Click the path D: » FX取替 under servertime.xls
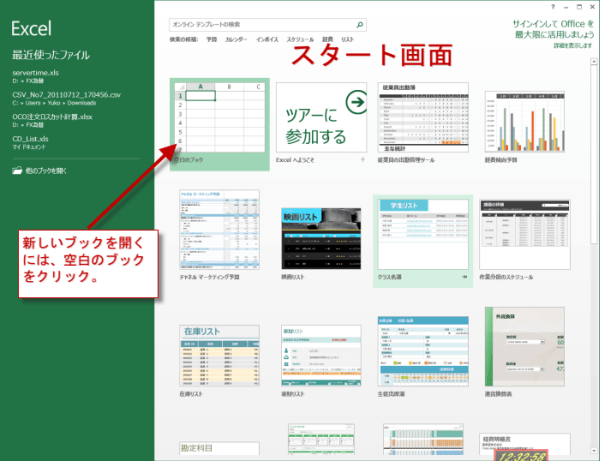Viewport: 600px width, 461px height. [28, 81]
